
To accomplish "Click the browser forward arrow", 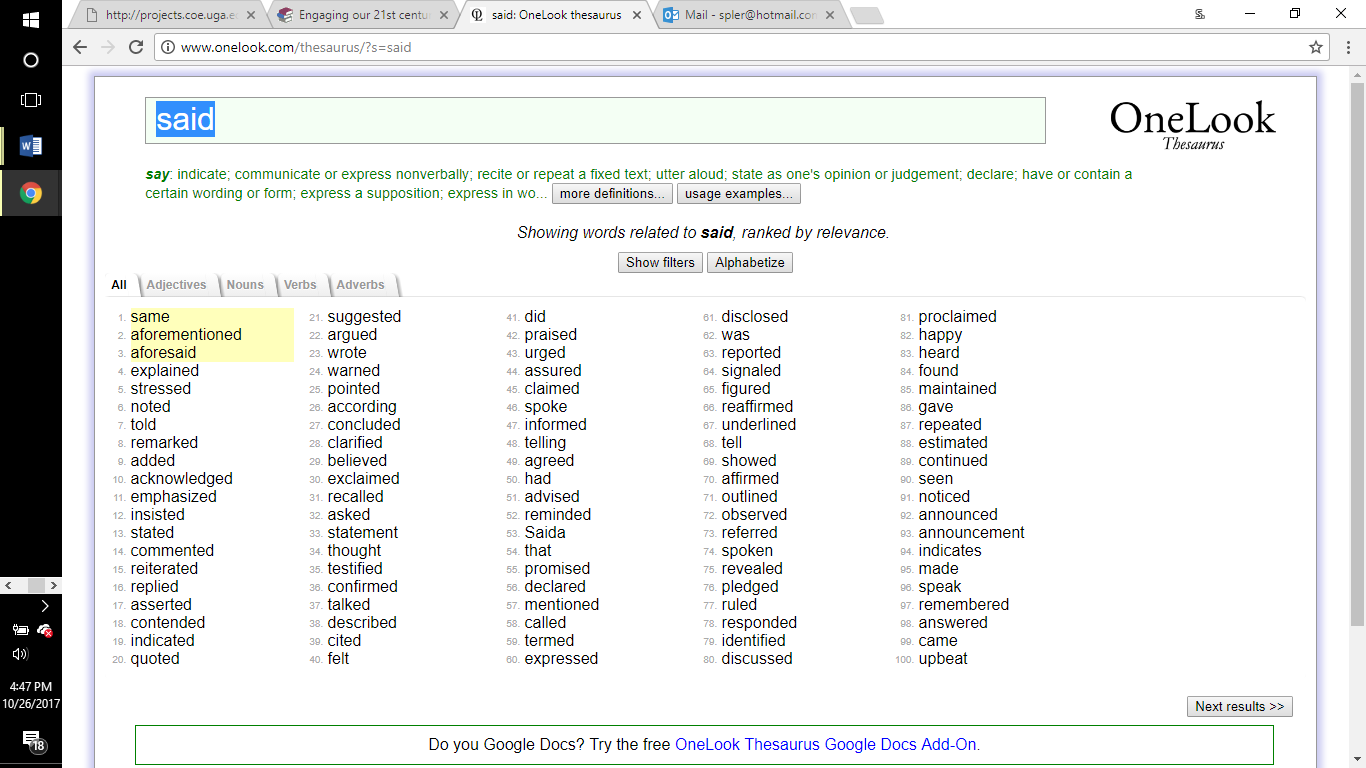I will [x=108, y=47].
